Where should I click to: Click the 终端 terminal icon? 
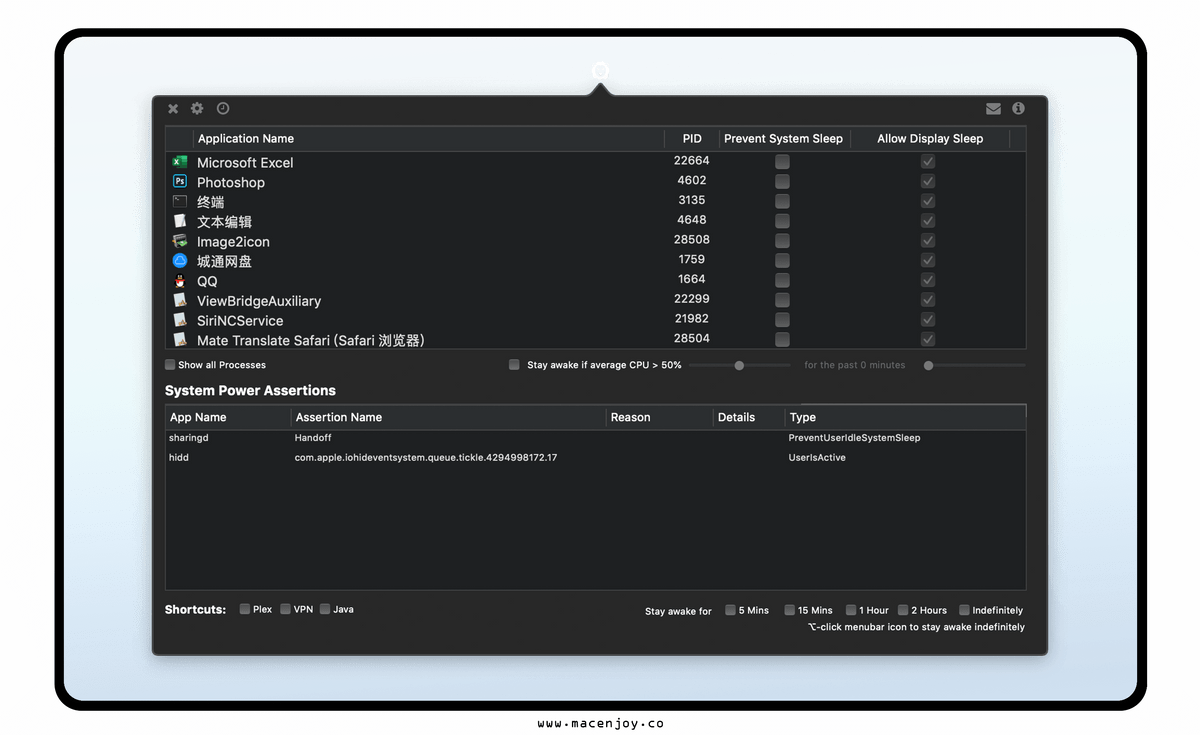[x=180, y=201]
